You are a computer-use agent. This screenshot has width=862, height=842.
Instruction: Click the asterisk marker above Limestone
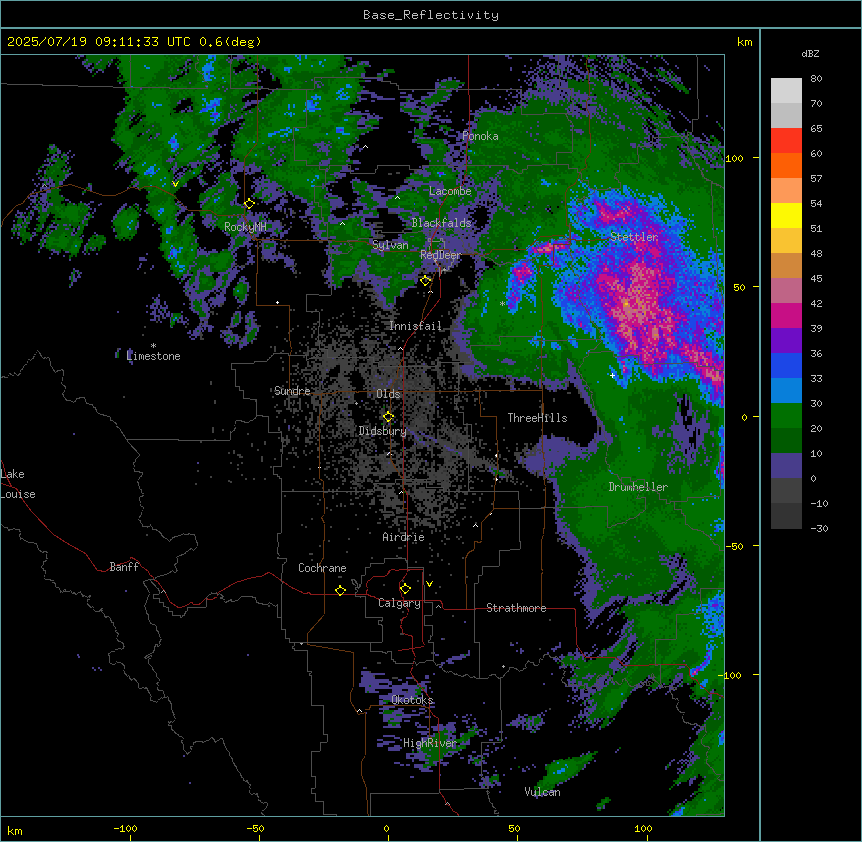pyautogui.click(x=153, y=346)
